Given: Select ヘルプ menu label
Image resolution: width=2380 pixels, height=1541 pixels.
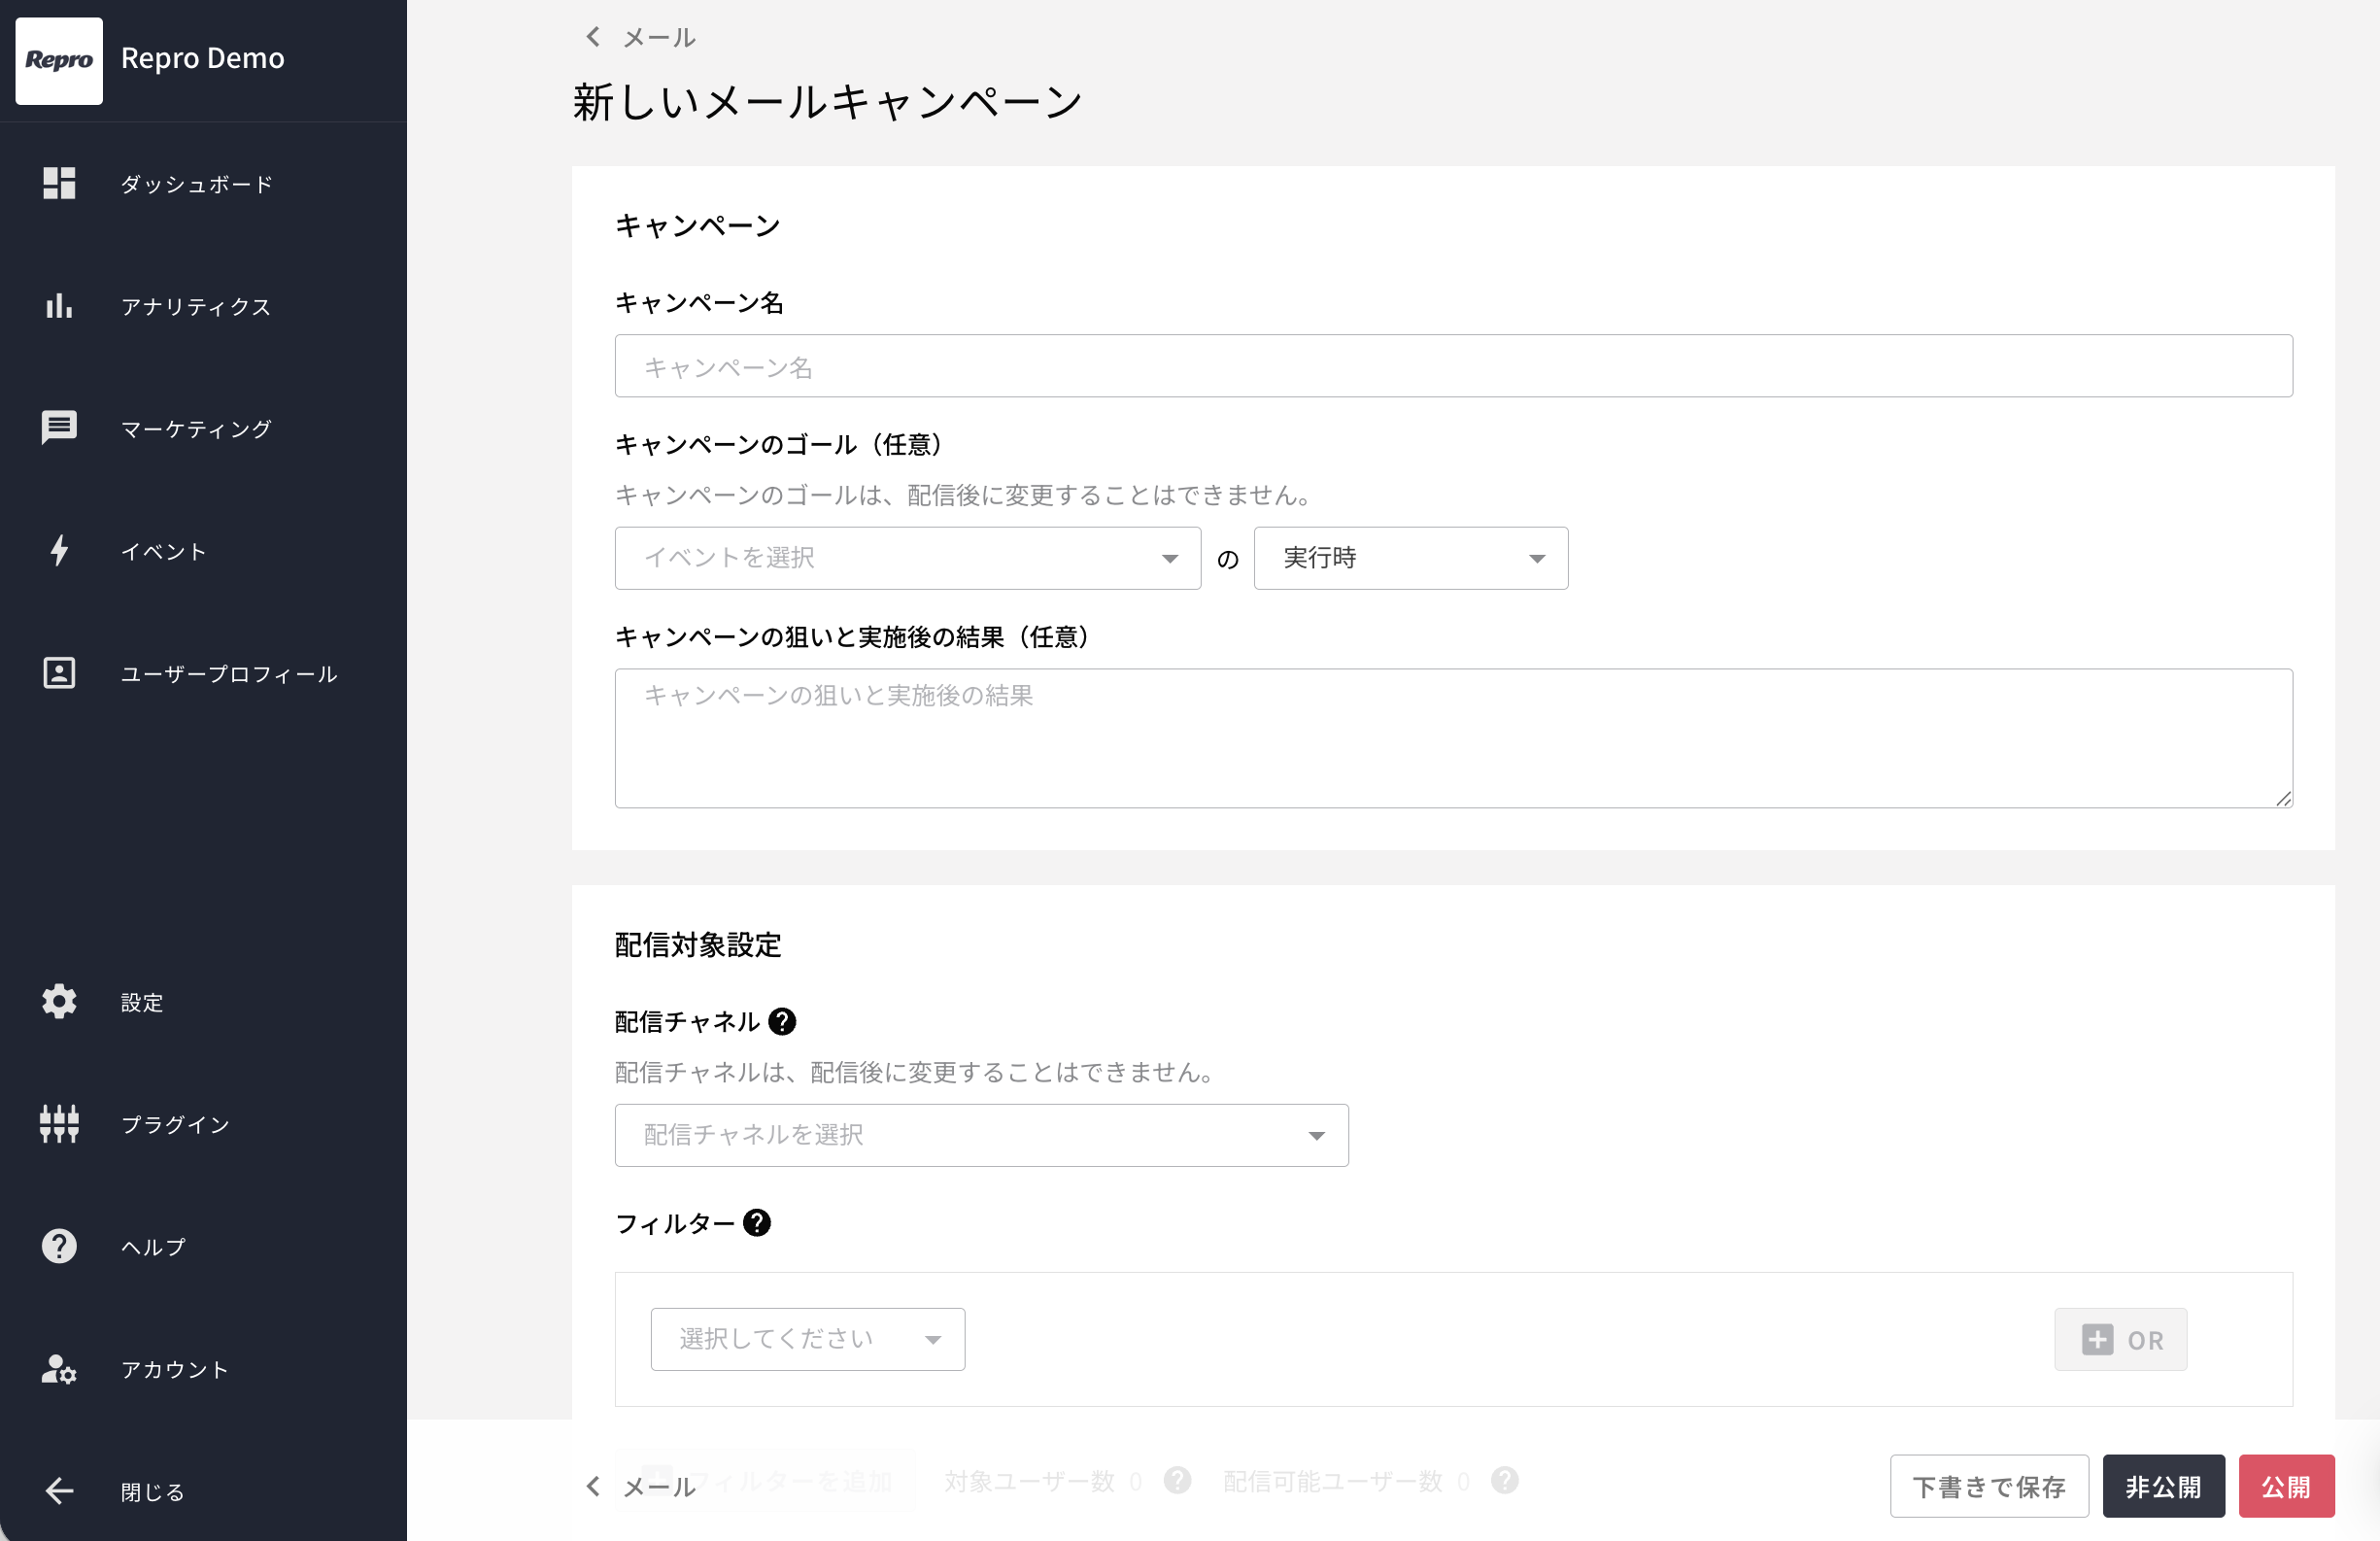Looking at the screenshot, I should point(154,1247).
